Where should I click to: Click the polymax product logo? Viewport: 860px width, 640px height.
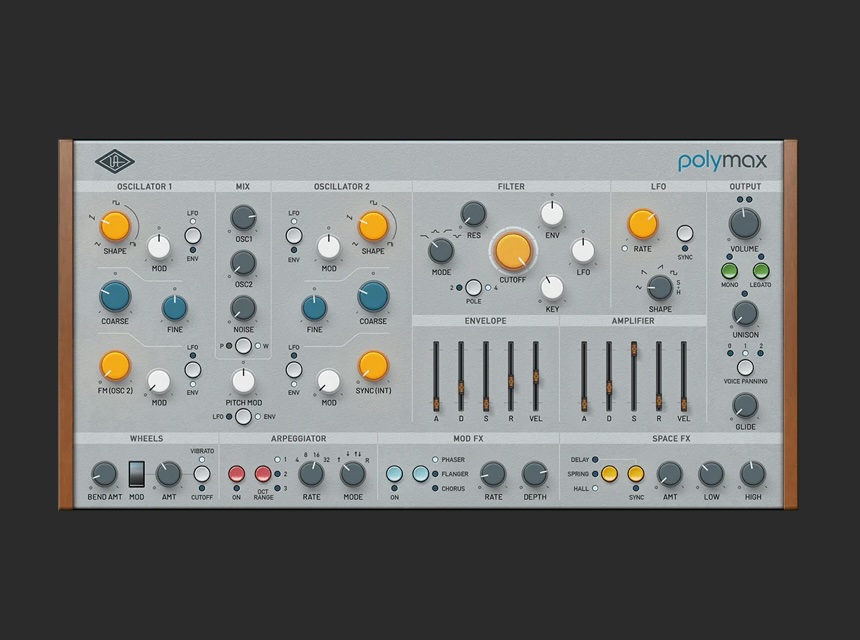(722, 162)
